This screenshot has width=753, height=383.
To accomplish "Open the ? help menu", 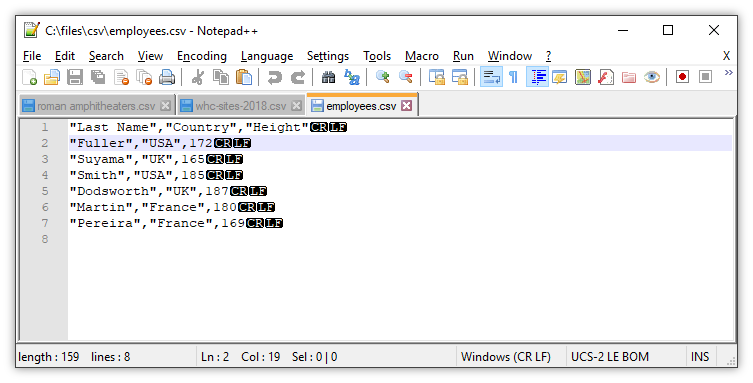I will 548,56.
